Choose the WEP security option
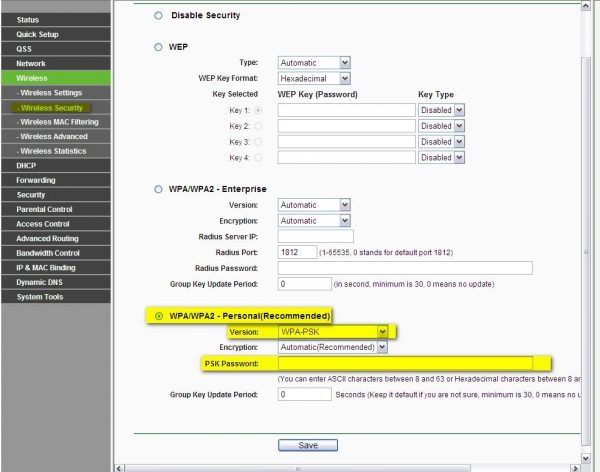Image resolution: width=600 pixels, height=472 pixels. [x=158, y=47]
